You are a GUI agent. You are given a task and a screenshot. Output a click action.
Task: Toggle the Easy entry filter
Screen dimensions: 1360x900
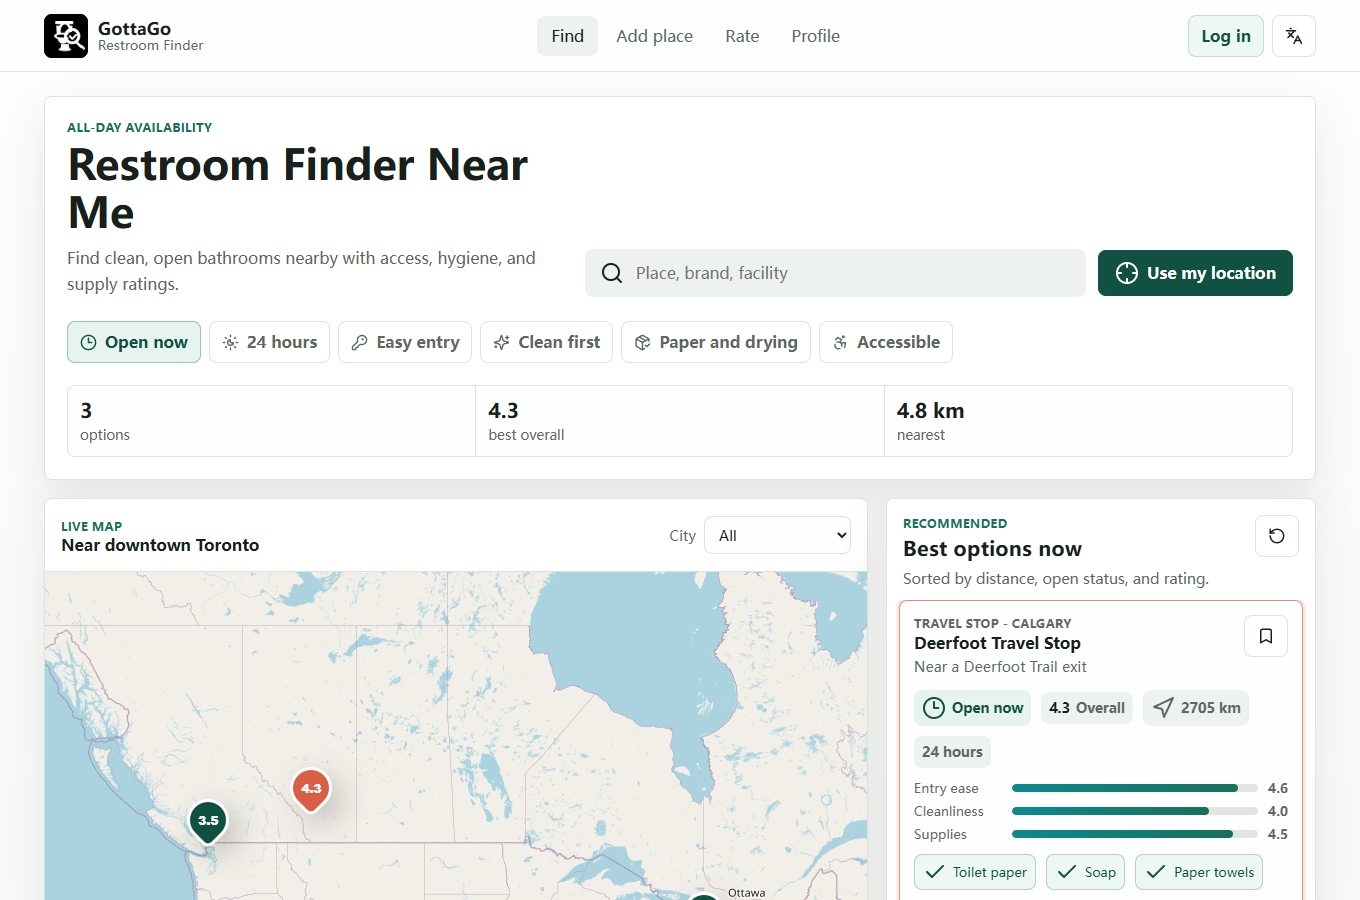(405, 342)
